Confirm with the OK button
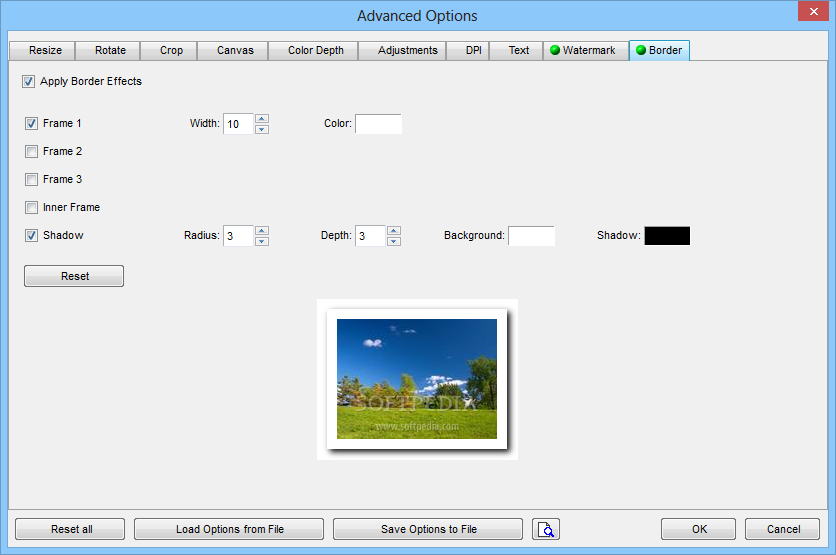836x555 pixels. click(698, 529)
